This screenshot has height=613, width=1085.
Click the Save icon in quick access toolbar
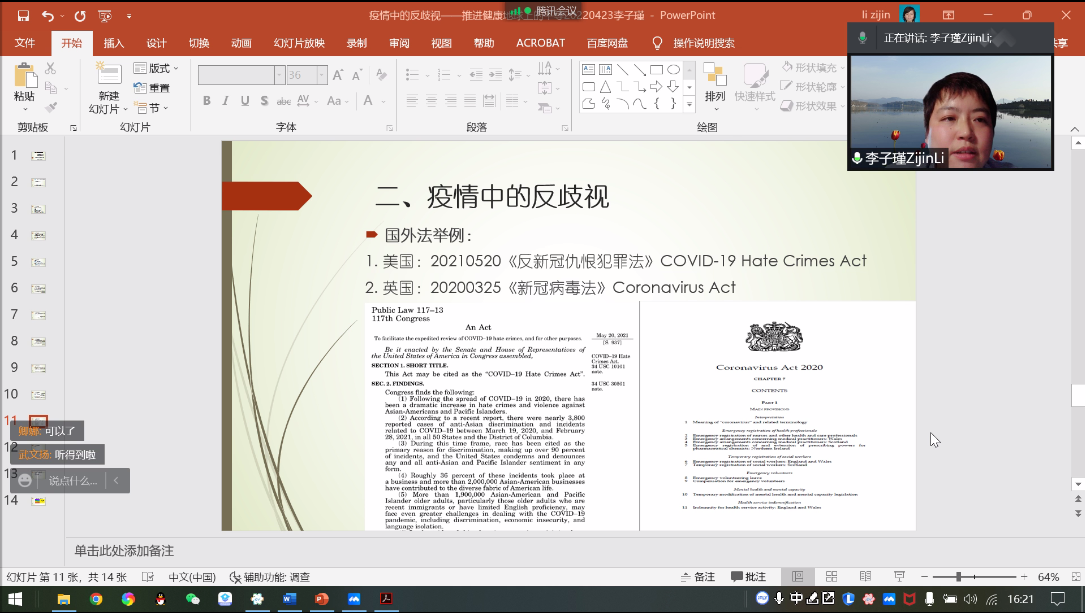(x=21, y=16)
